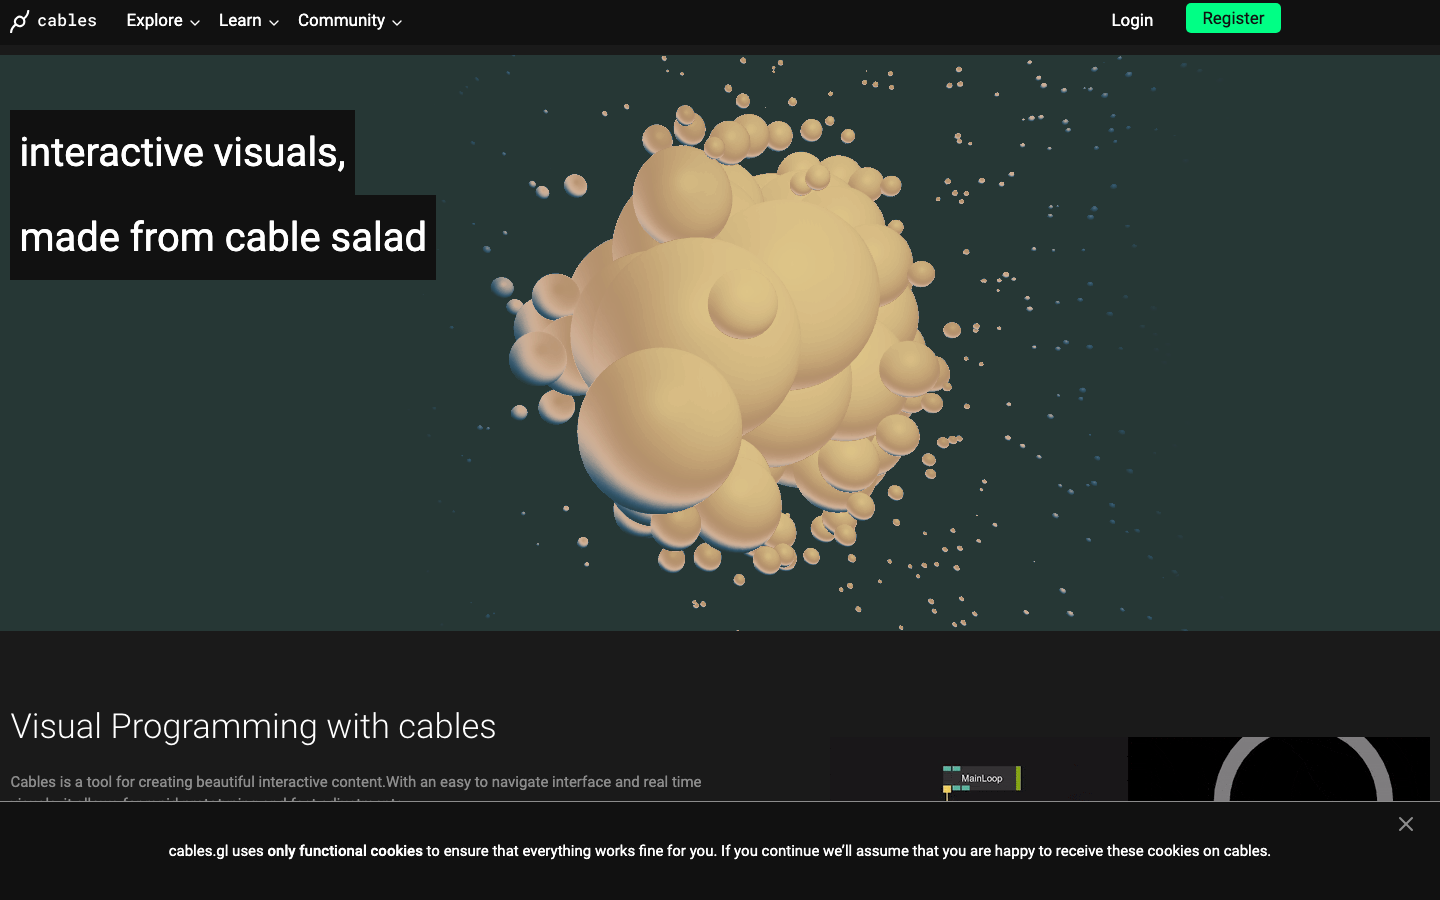1440x900 pixels.
Task: Click the Login link
Action: 1132,20
